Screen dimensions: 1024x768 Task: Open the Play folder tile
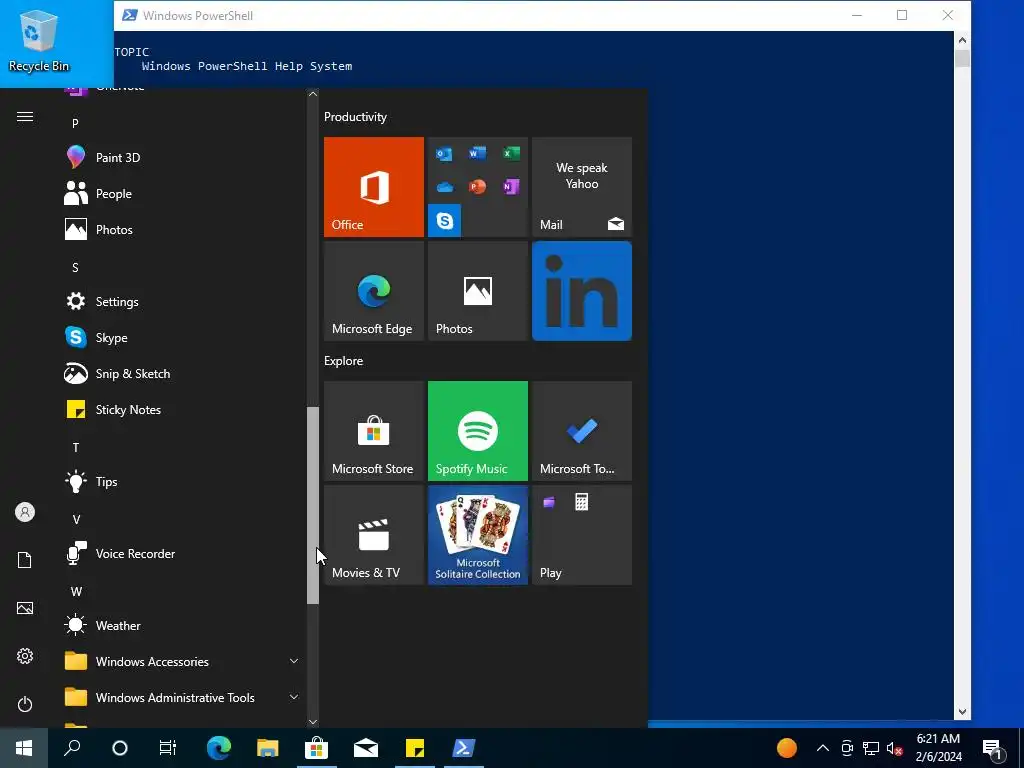pyautogui.click(x=582, y=535)
